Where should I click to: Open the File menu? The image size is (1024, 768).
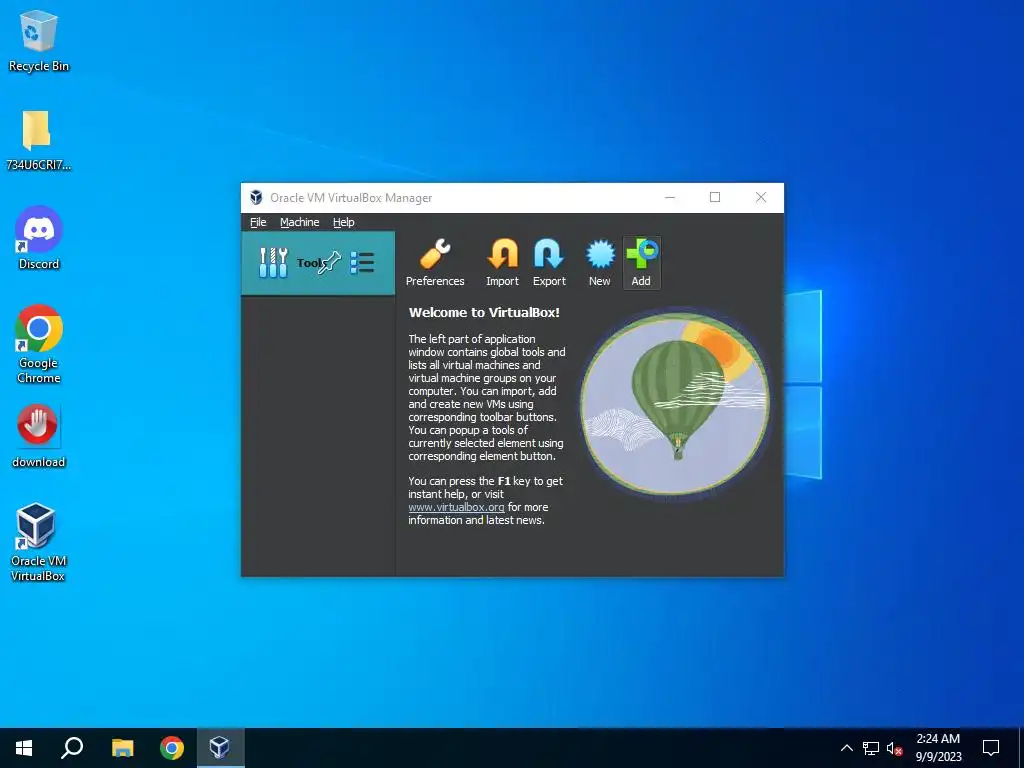258,222
